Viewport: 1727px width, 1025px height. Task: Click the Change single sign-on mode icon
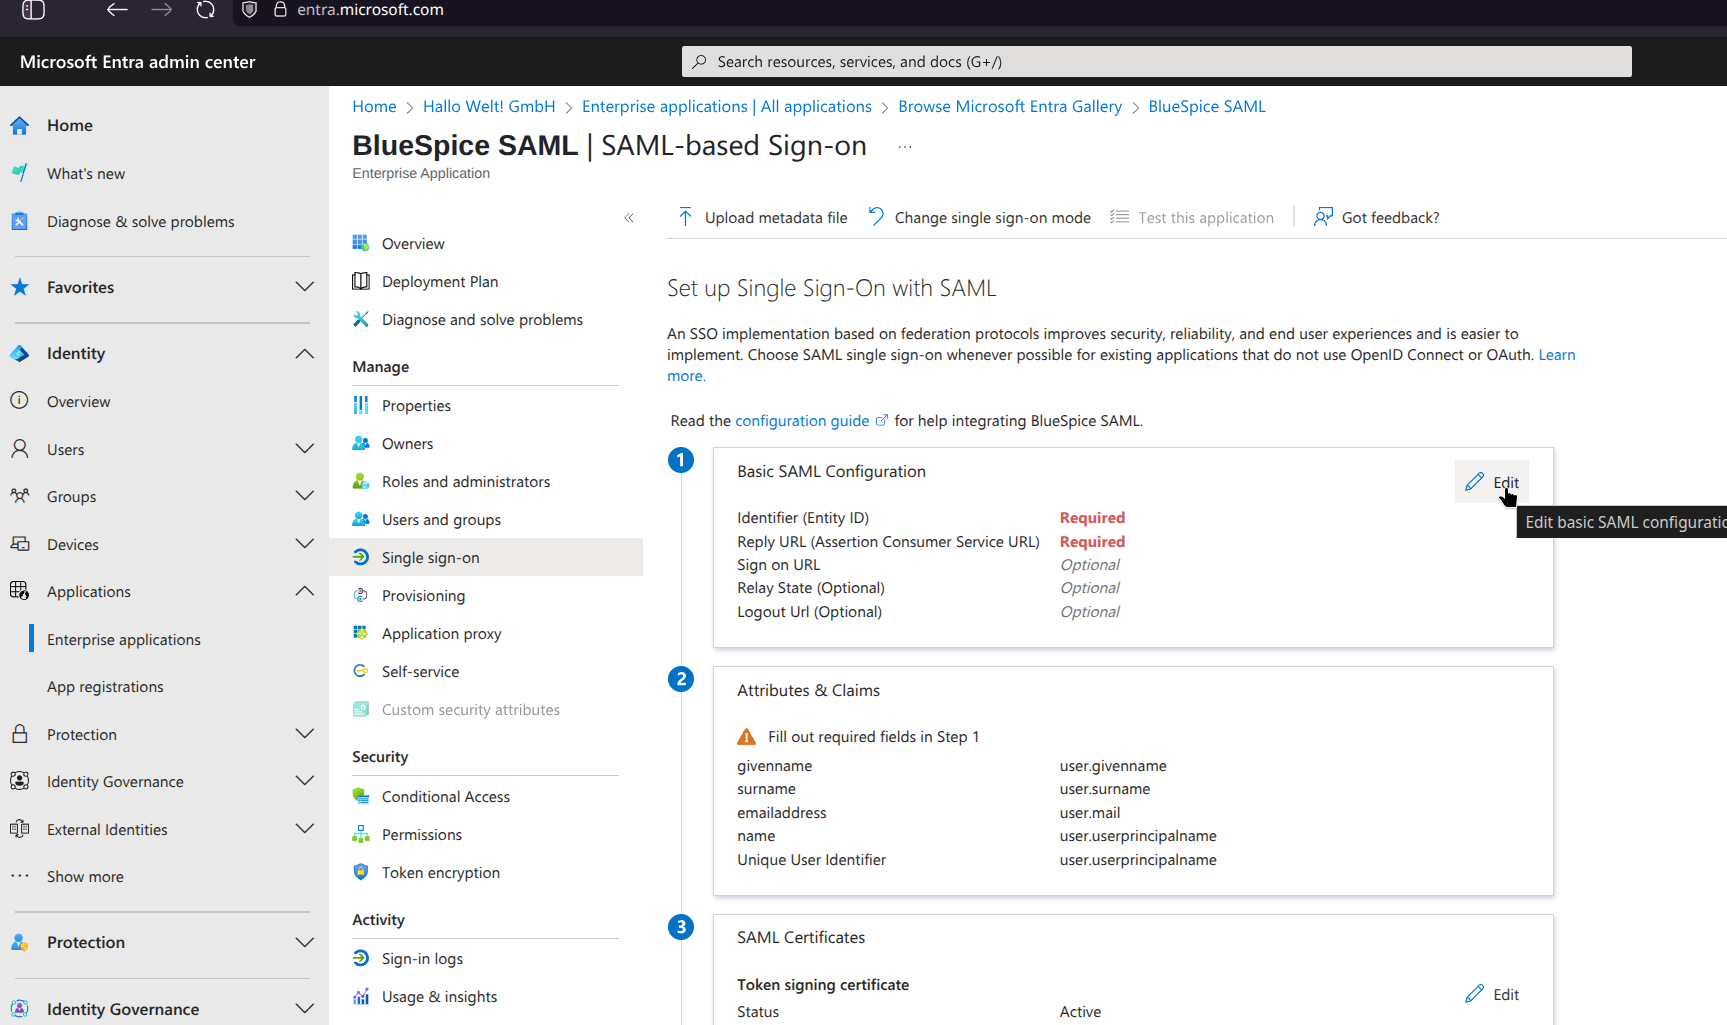(876, 217)
